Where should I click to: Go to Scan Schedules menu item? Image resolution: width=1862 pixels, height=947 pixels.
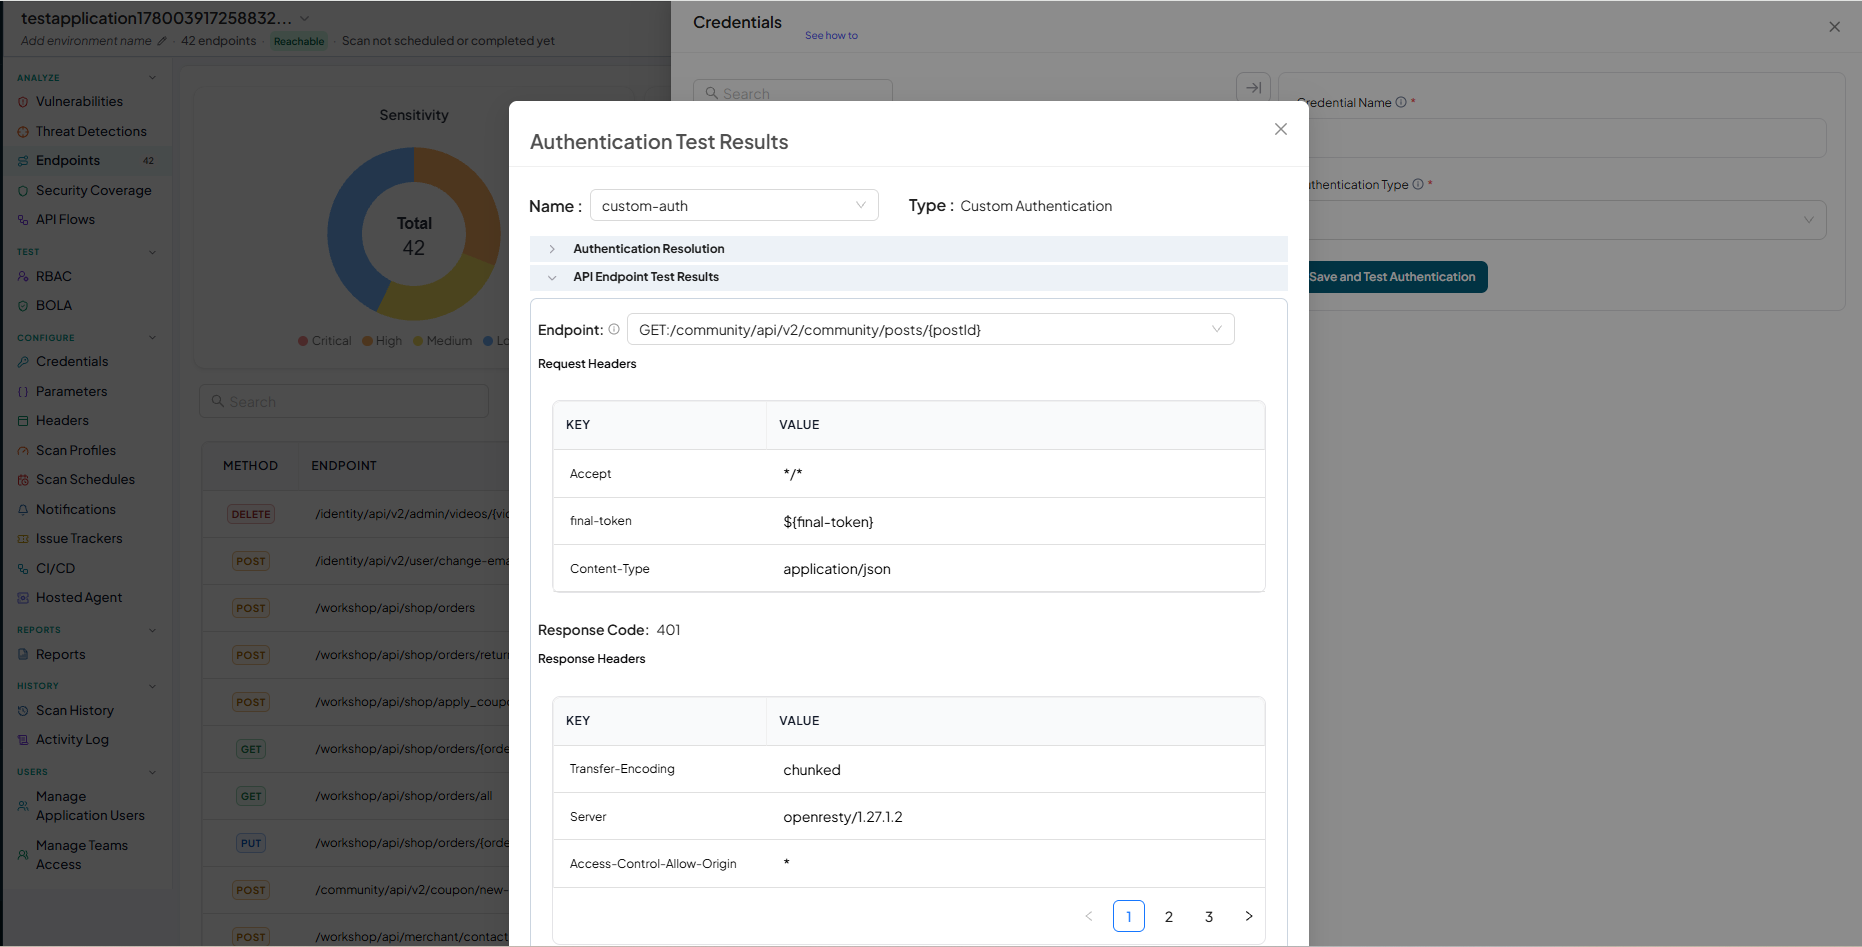(x=85, y=480)
